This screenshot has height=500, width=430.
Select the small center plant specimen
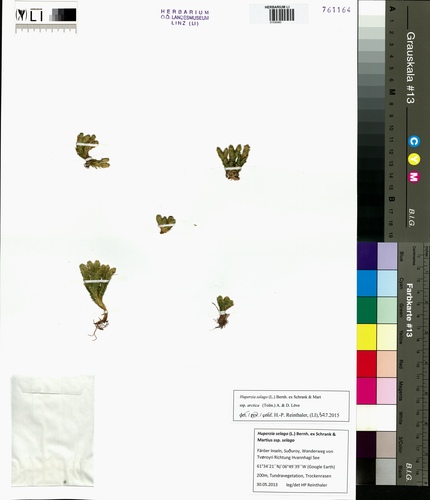click(x=166, y=224)
